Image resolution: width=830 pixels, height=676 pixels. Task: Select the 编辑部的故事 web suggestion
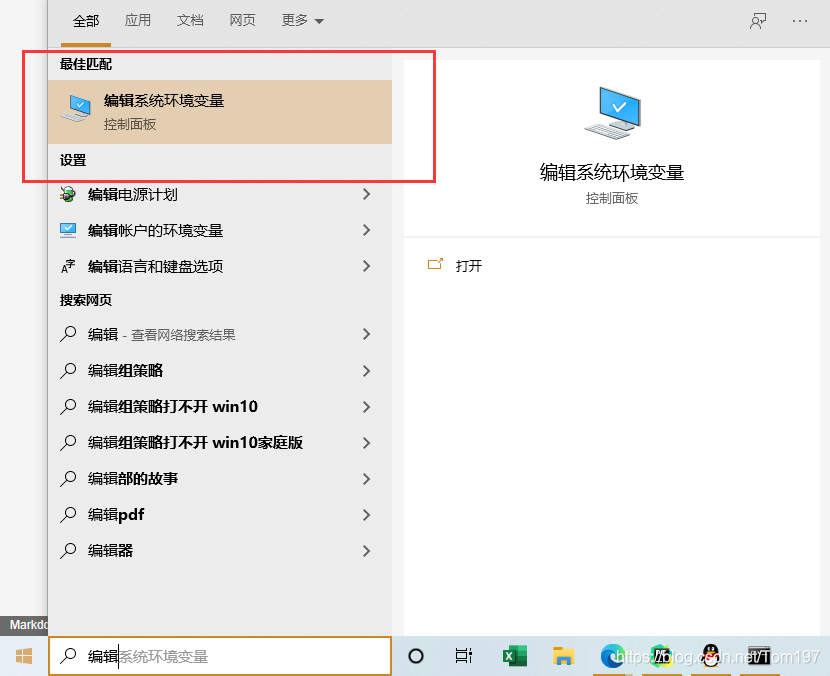220,479
